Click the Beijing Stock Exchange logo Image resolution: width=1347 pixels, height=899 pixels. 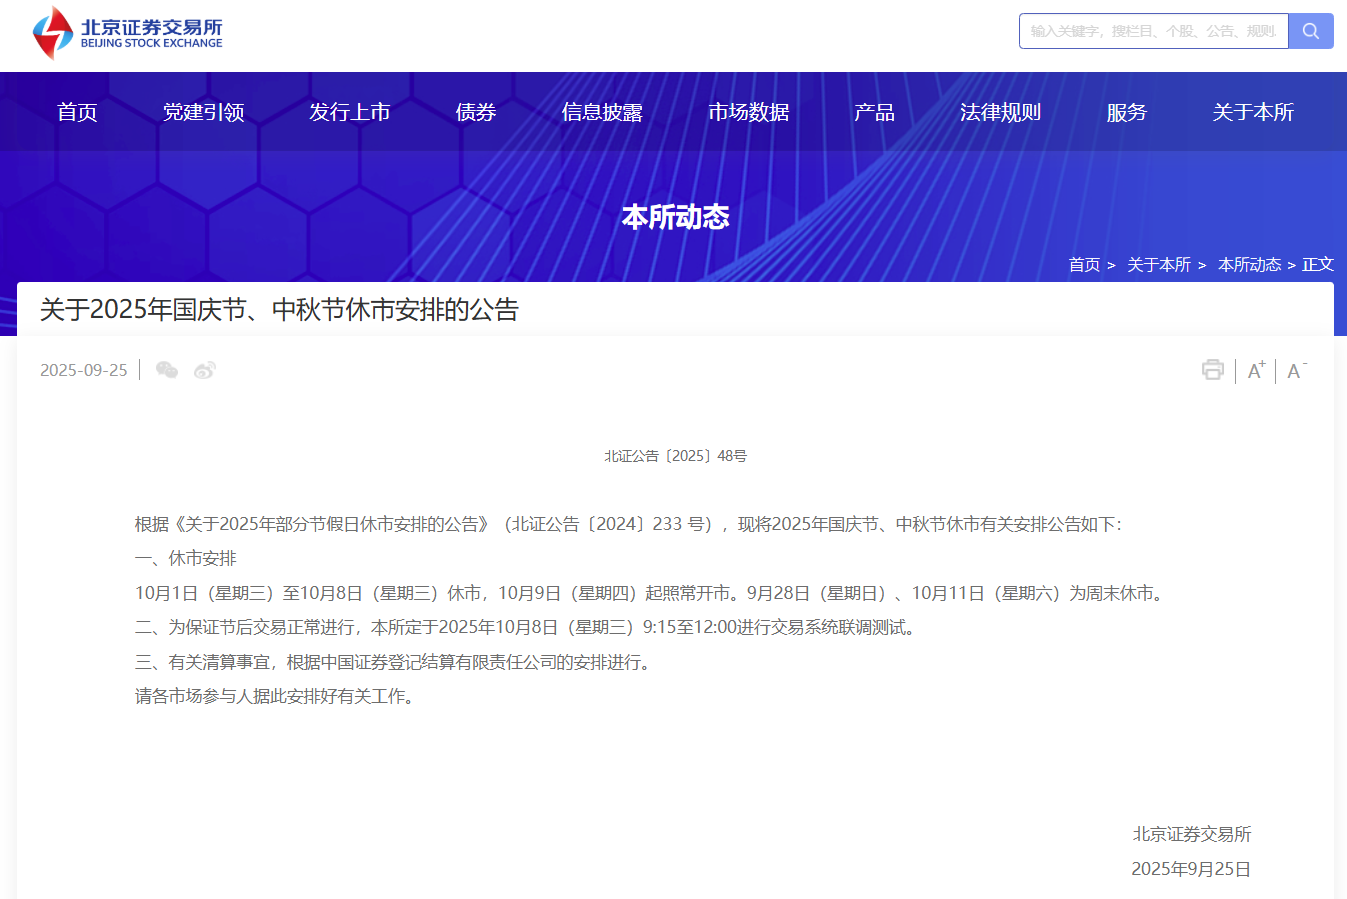pos(128,33)
